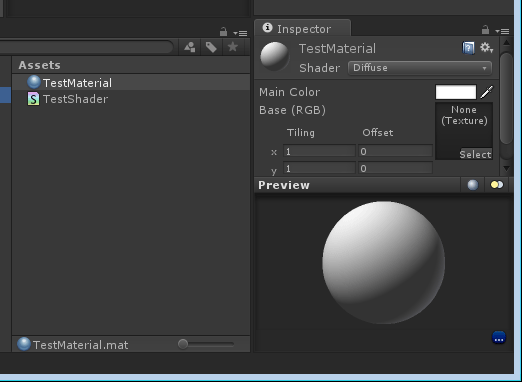Select TestMaterial in Assets list
This screenshot has height=382, width=522.
(x=131, y=82)
